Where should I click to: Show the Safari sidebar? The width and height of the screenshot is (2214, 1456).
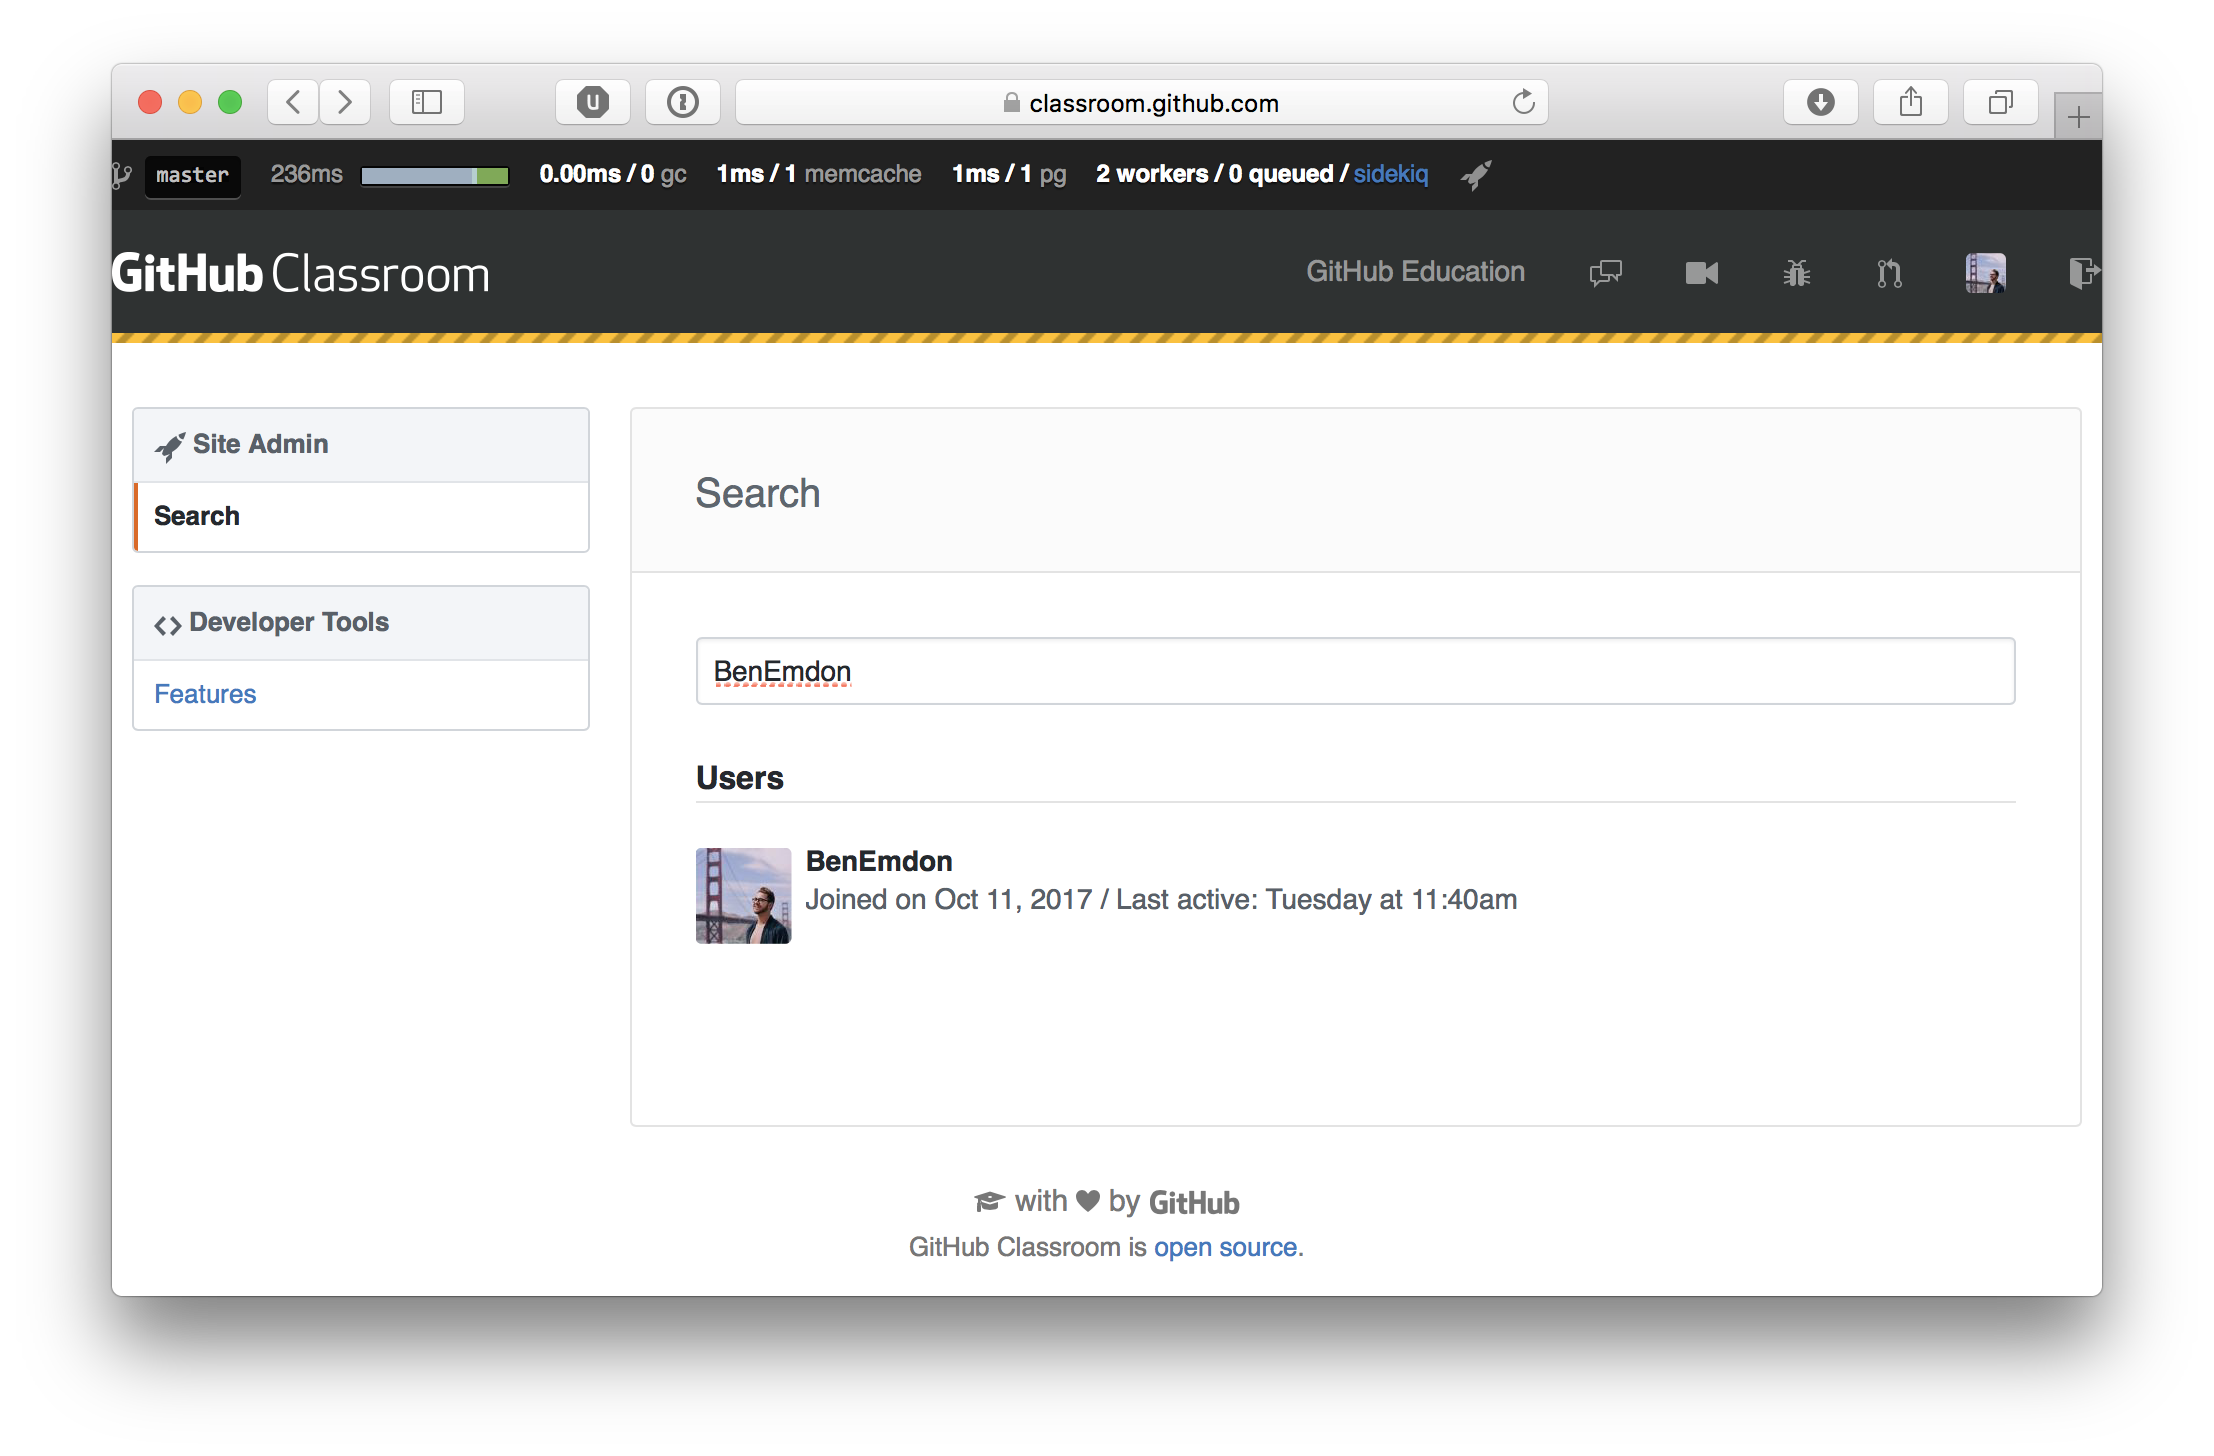click(x=427, y=102)
